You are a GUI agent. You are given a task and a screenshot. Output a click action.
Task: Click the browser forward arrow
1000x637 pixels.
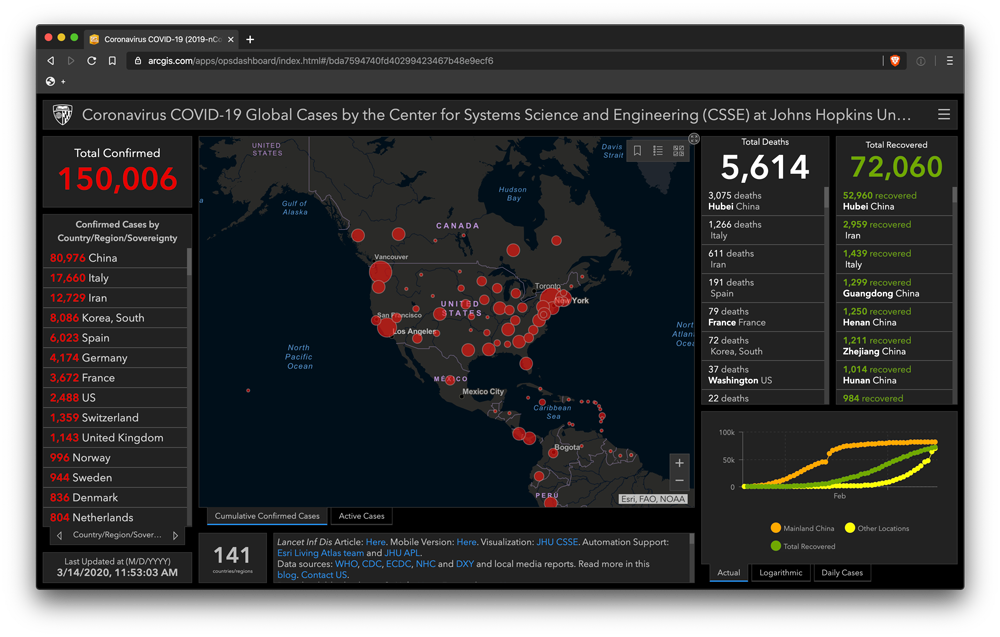71,61
